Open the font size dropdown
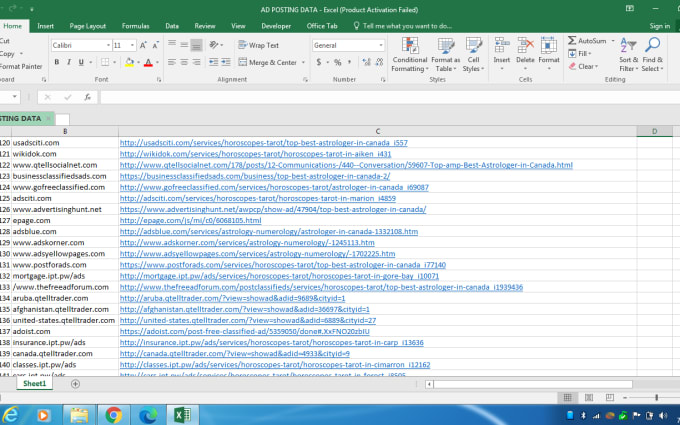The image size is (680, 425). (x=132, y=45)
